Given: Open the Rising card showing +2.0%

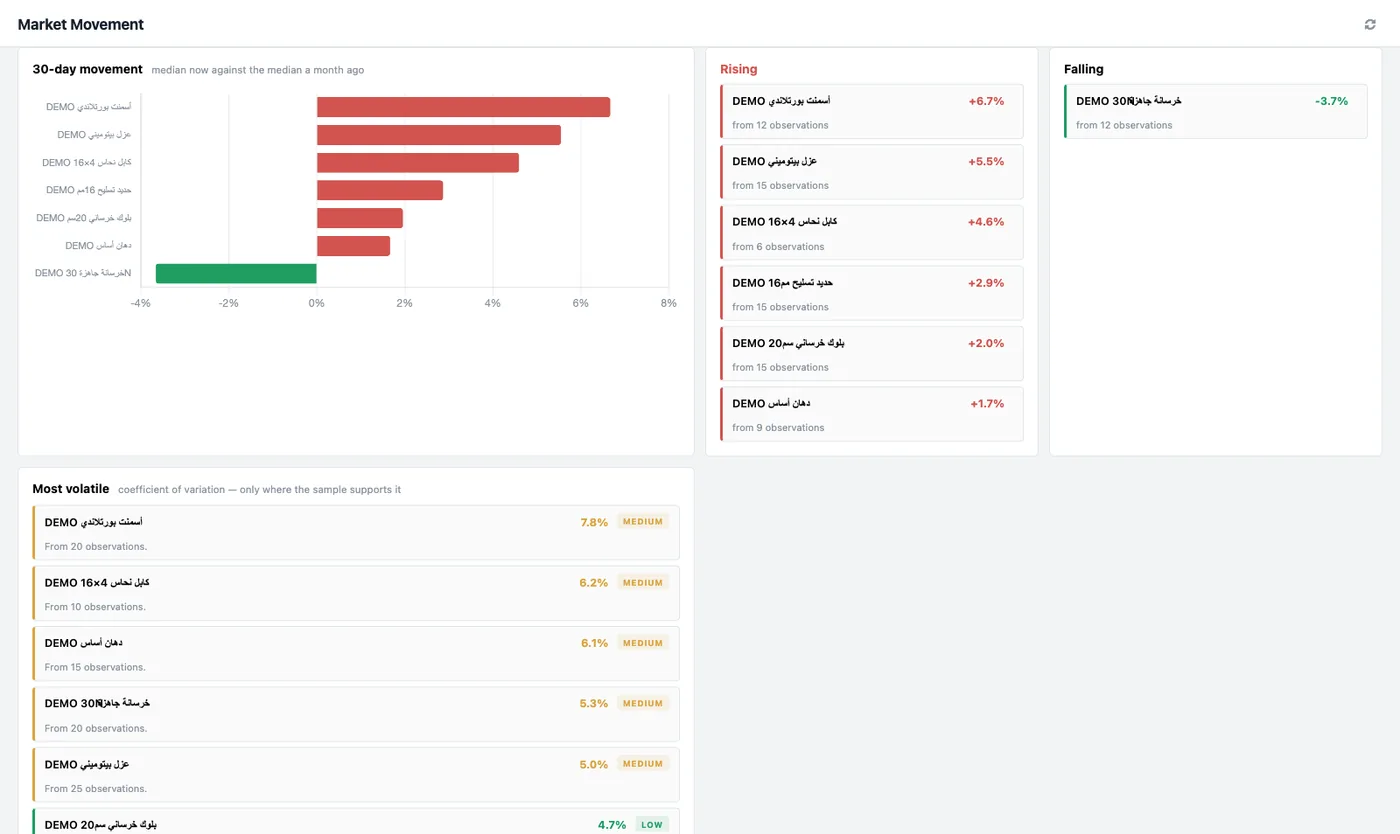Looking at the screenshot, I should [871, 353].
